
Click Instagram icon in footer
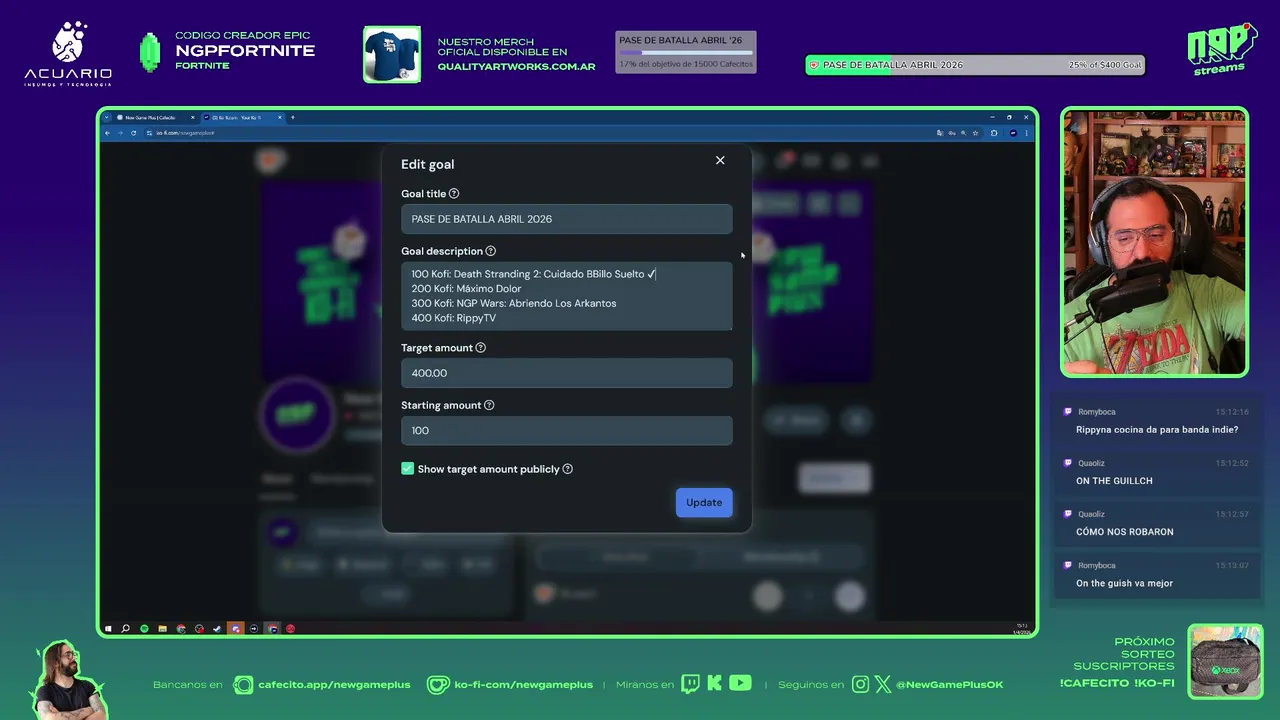point(861,685)
